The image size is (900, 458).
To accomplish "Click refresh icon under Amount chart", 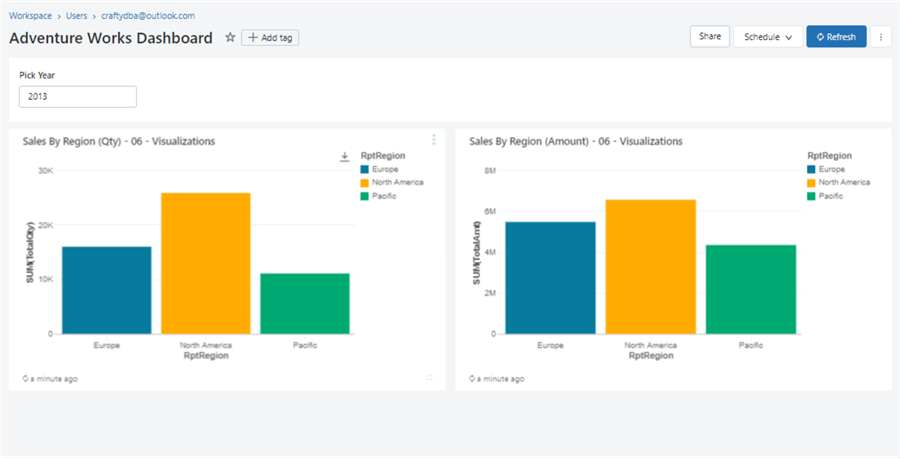I will click(472, 379).
